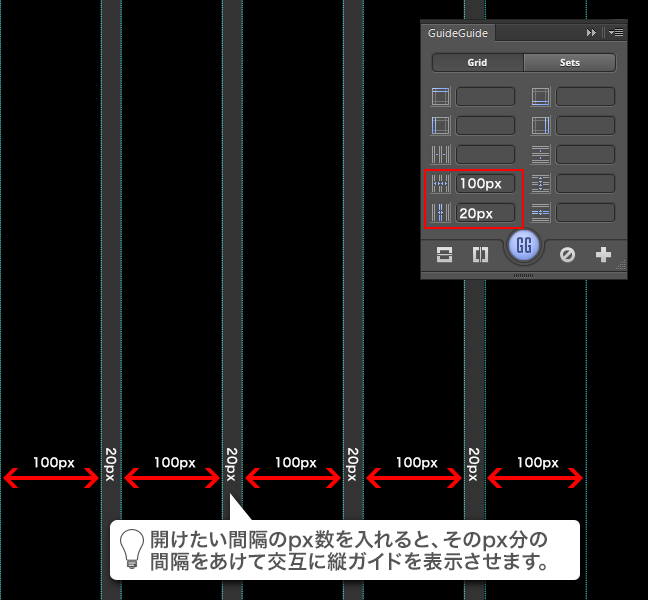648x600 pixels.
Task: Click the empty row height field
Action: tap(585, 184)
